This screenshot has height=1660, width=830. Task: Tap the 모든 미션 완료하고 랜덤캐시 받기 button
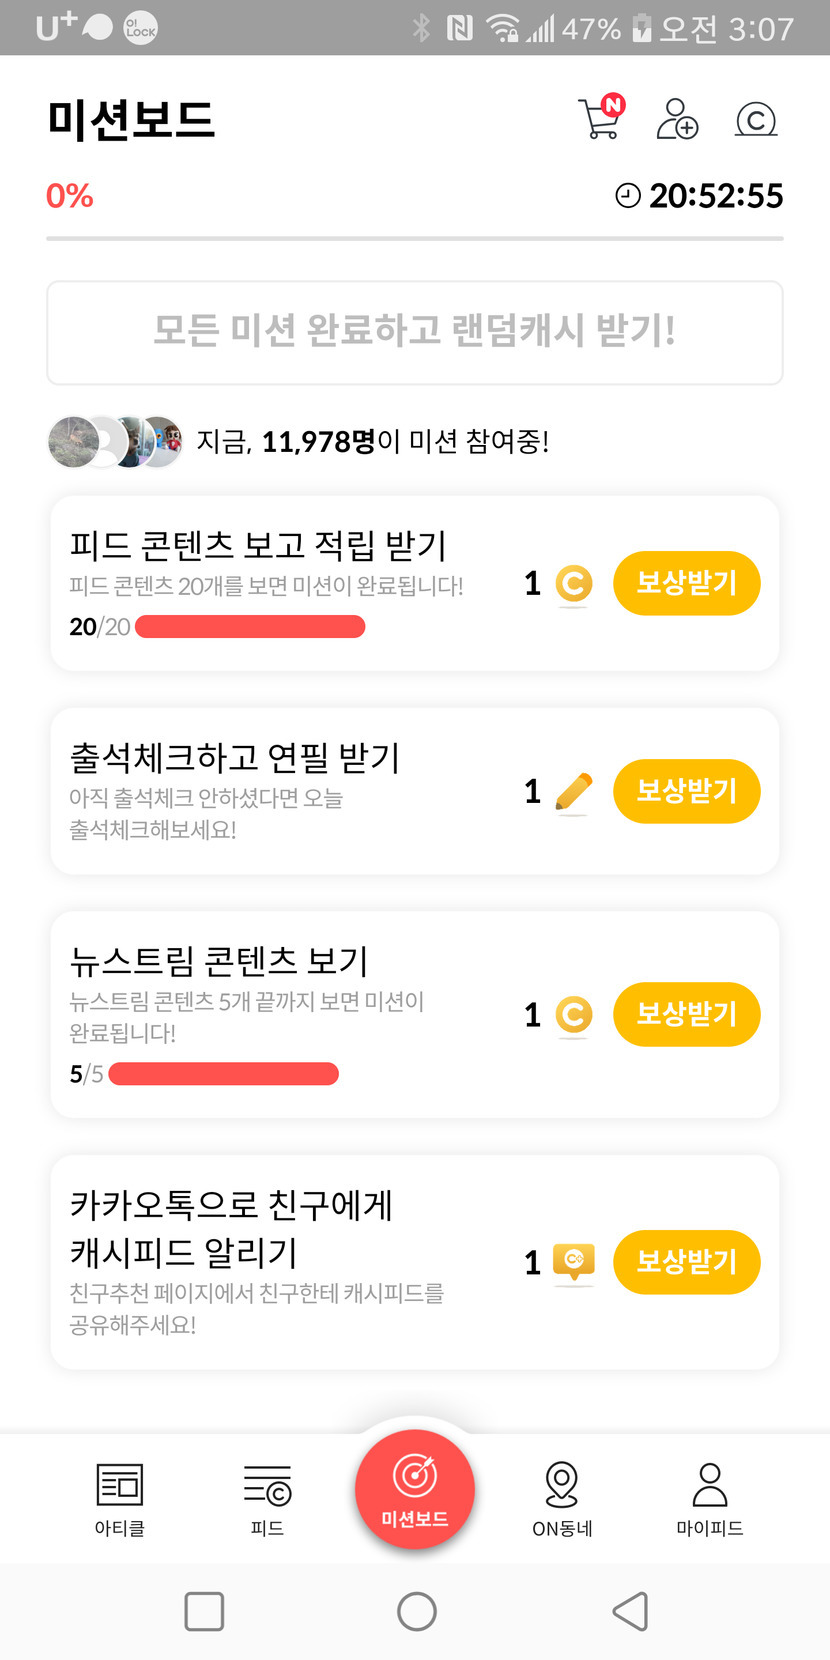[x=415, y=332]
